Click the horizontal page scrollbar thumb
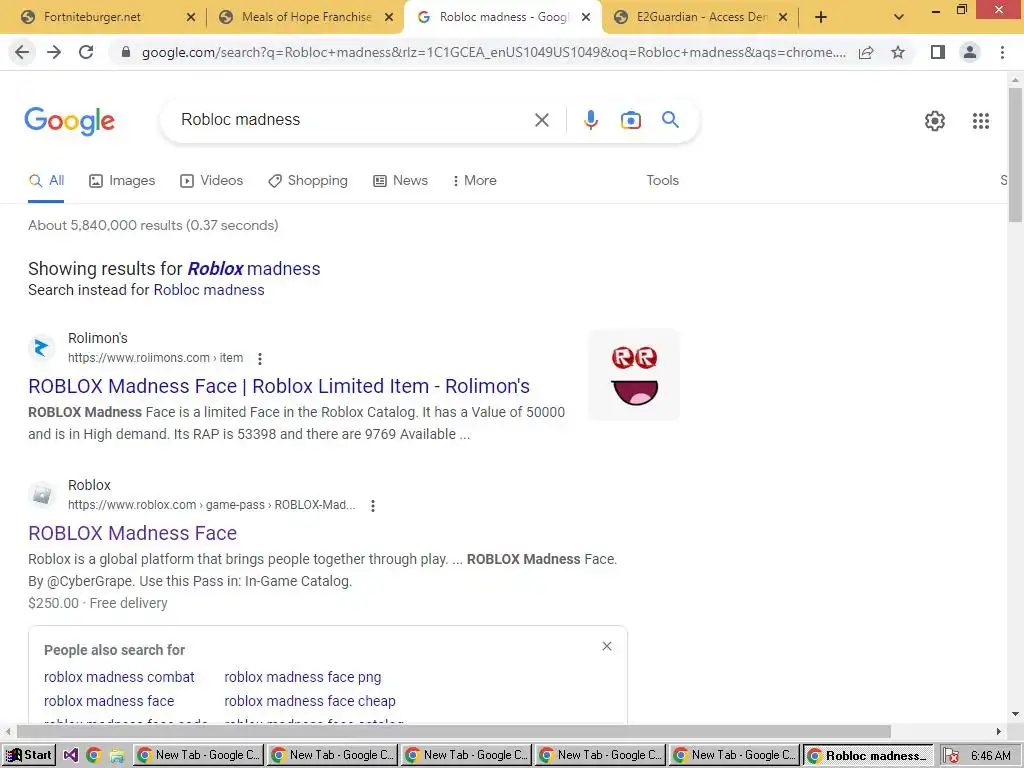Viewport: 1024px width, 768px height. 454,731
